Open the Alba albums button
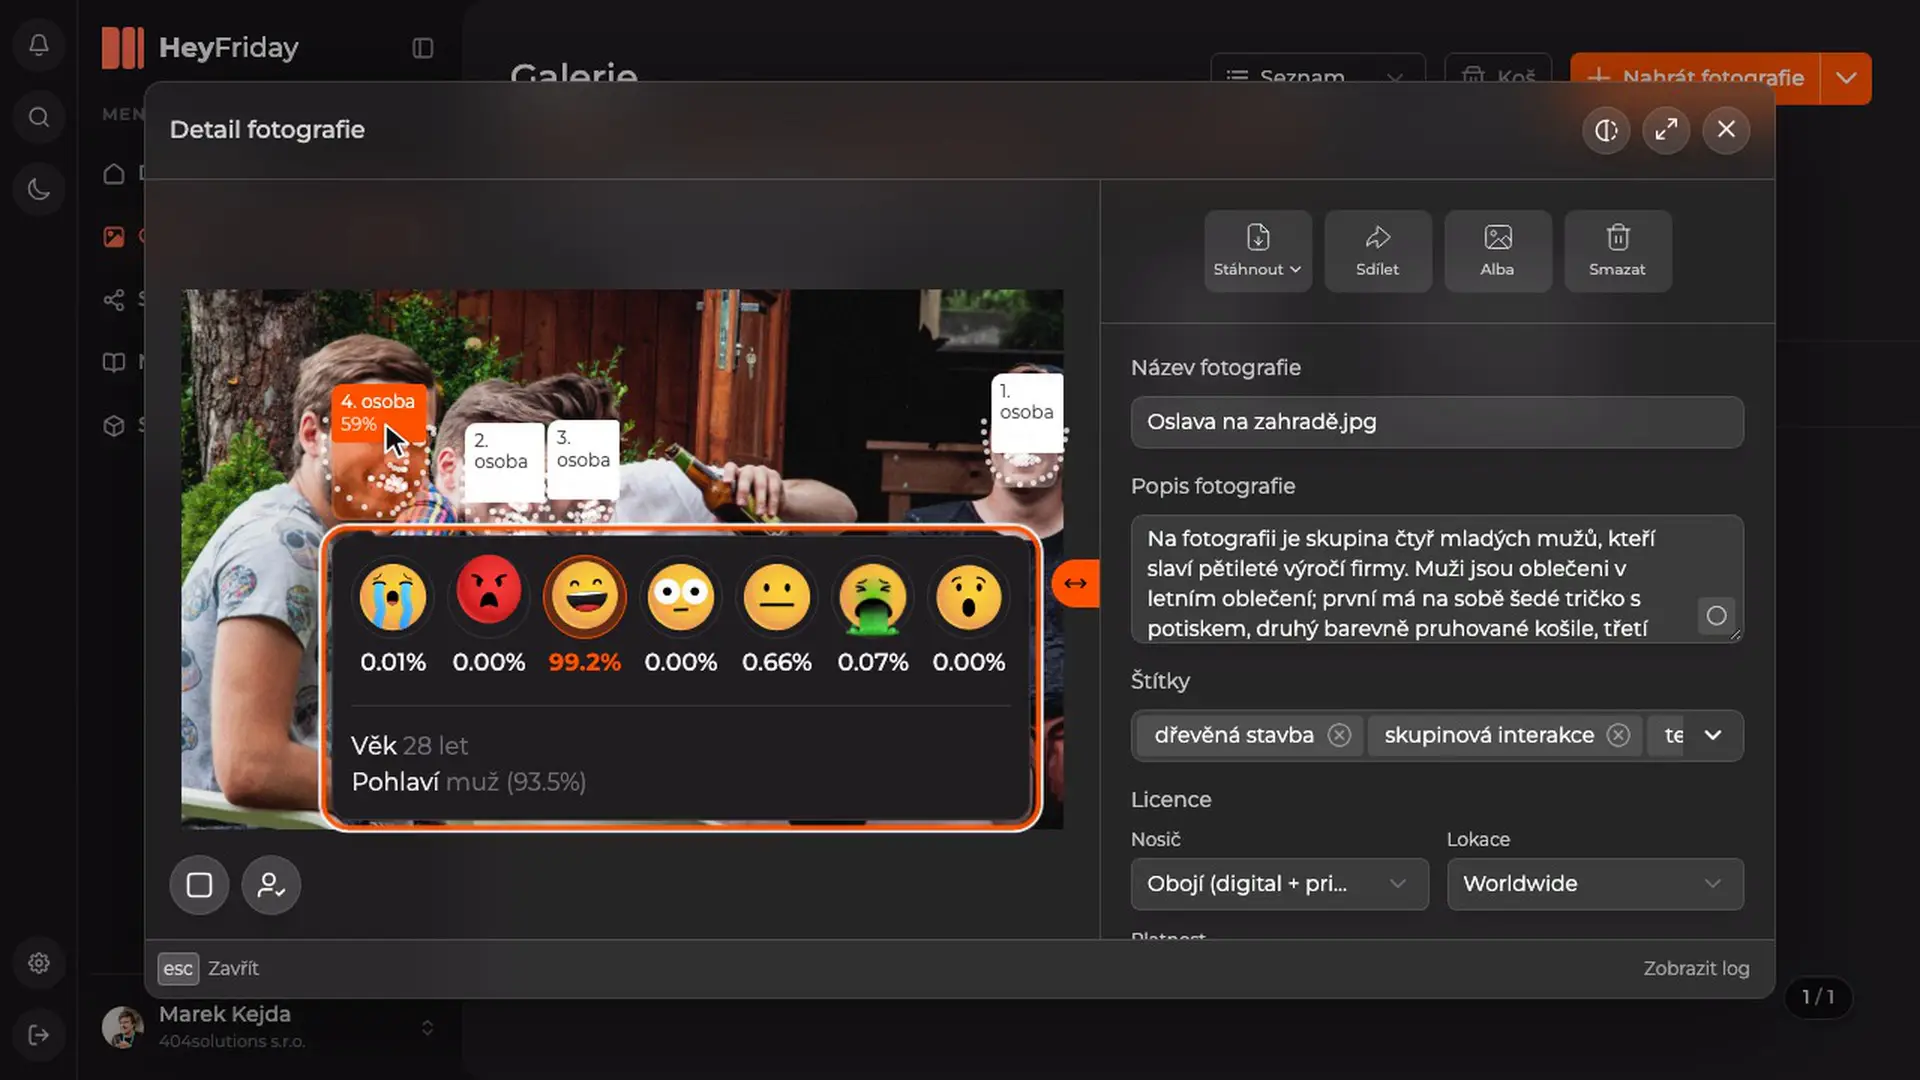Screen dimensions: 1920x1080 [x=1498, y=251]
